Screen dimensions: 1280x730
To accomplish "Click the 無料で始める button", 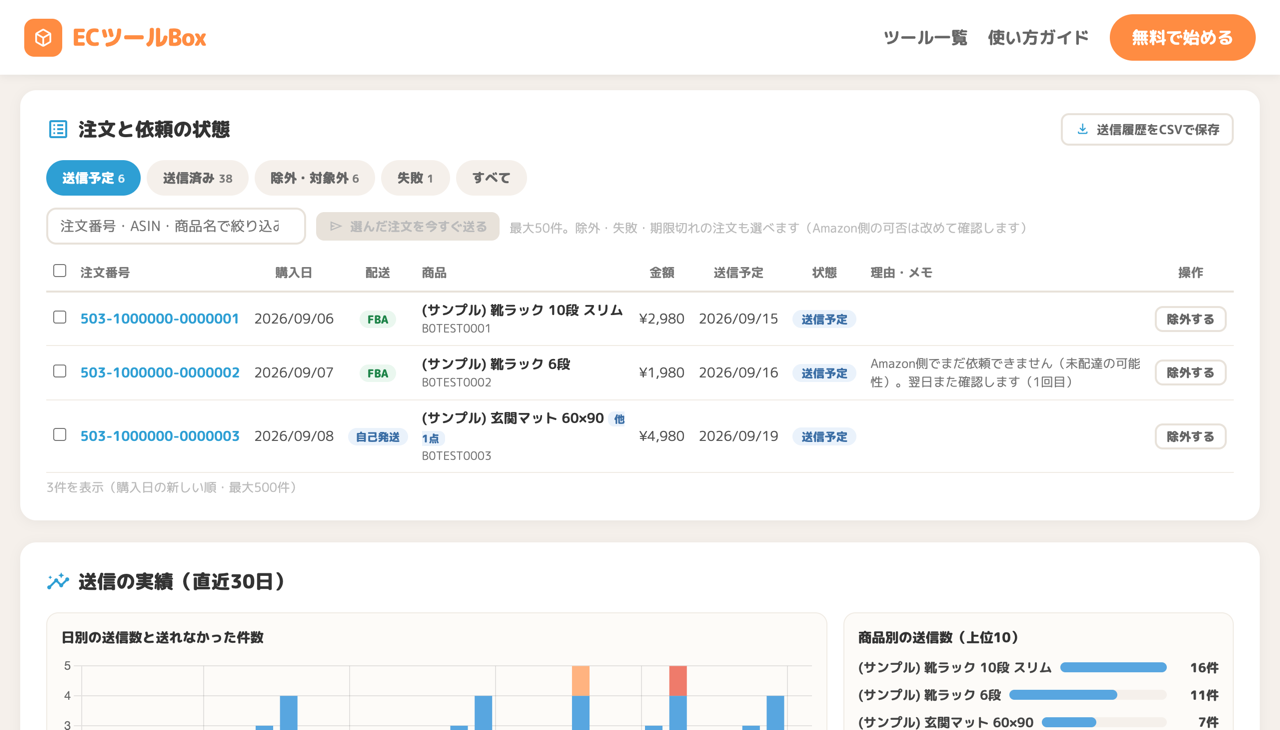I will click(x=1182, y=38).
